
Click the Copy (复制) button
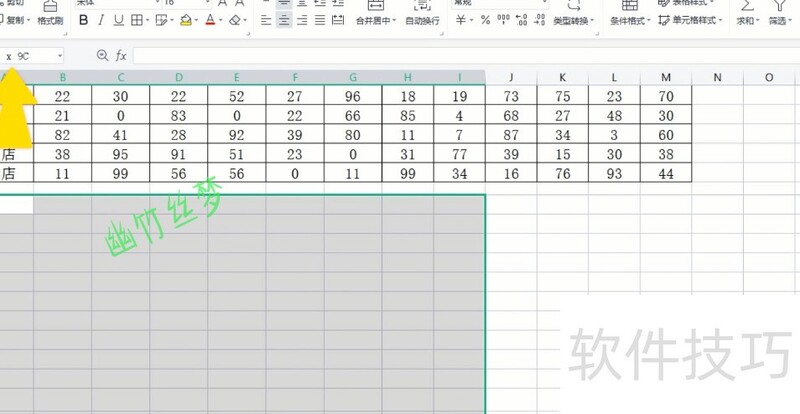pos(14,20)
